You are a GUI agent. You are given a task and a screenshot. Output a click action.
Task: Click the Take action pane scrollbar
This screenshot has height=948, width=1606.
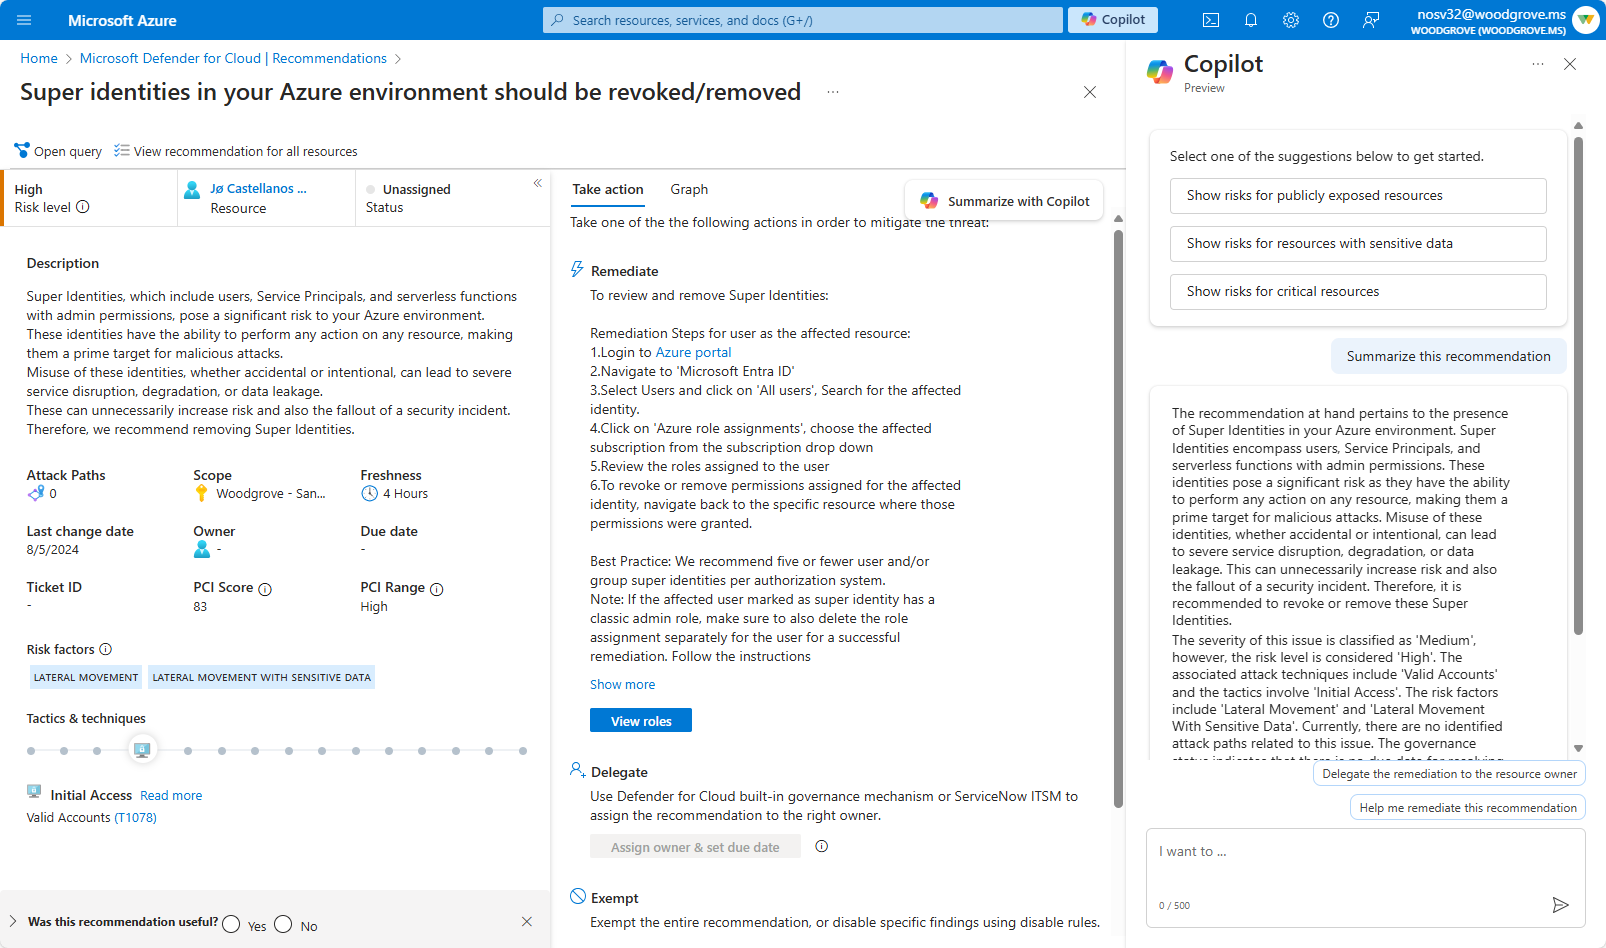[1118, 518]
